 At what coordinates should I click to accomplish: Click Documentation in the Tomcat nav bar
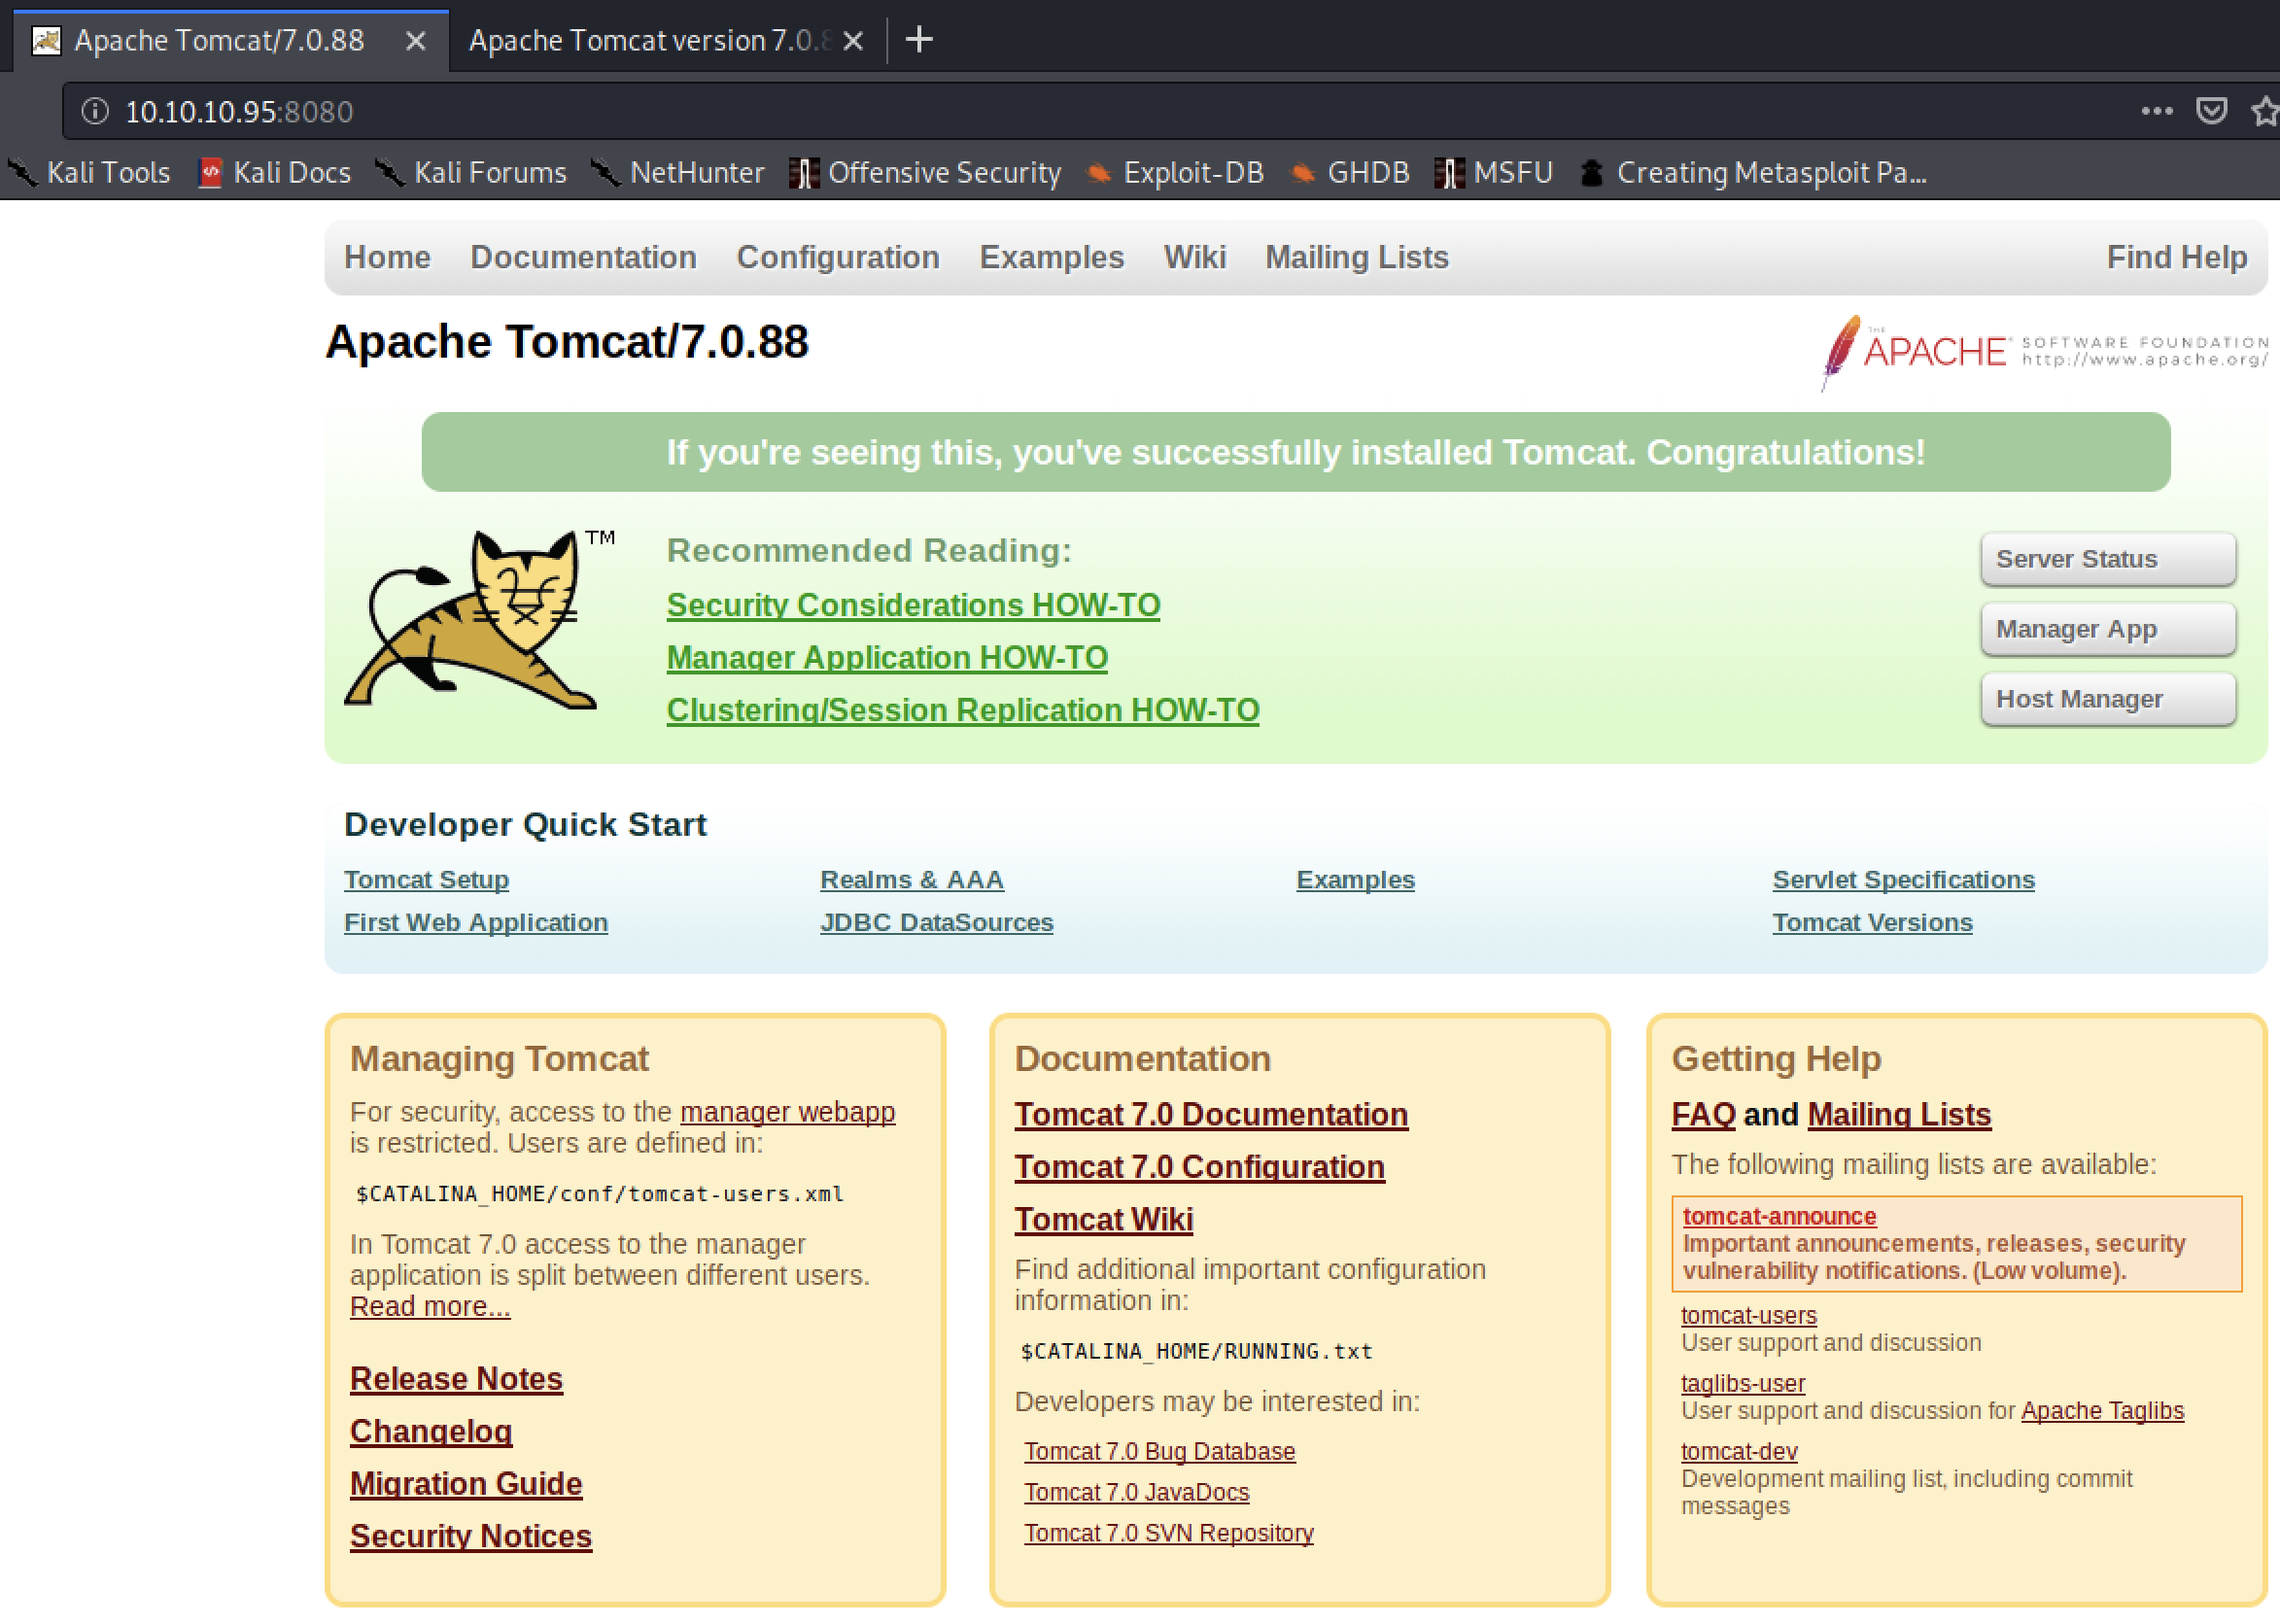coord(583,257)
